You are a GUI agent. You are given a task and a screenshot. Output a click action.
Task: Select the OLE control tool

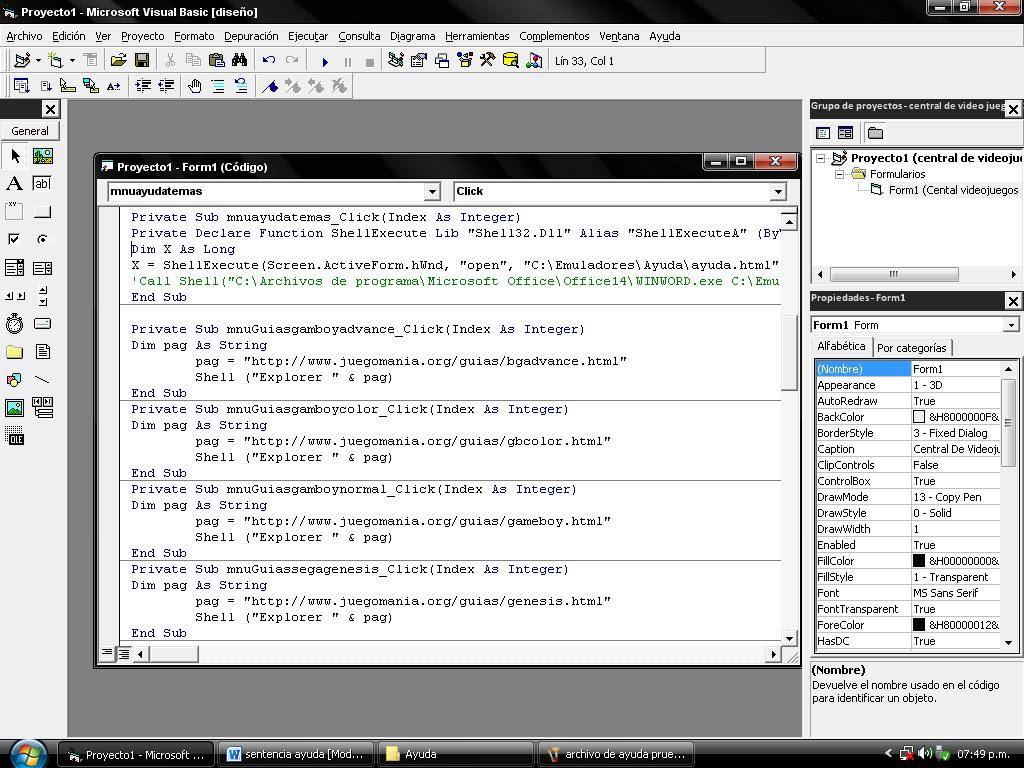tap(14, 436)
